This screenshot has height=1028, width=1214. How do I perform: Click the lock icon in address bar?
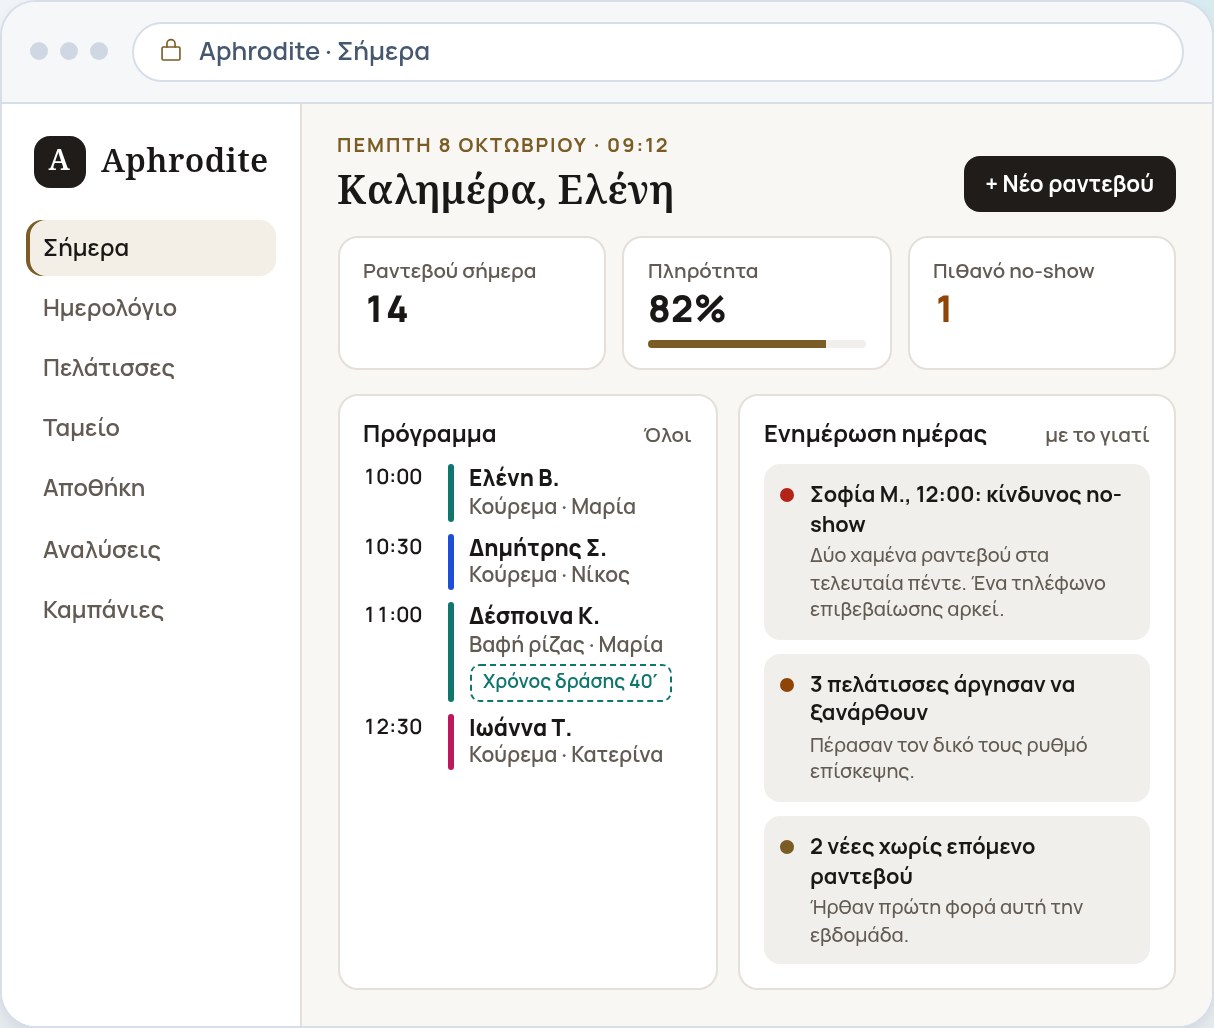click(x=171, y=51)
